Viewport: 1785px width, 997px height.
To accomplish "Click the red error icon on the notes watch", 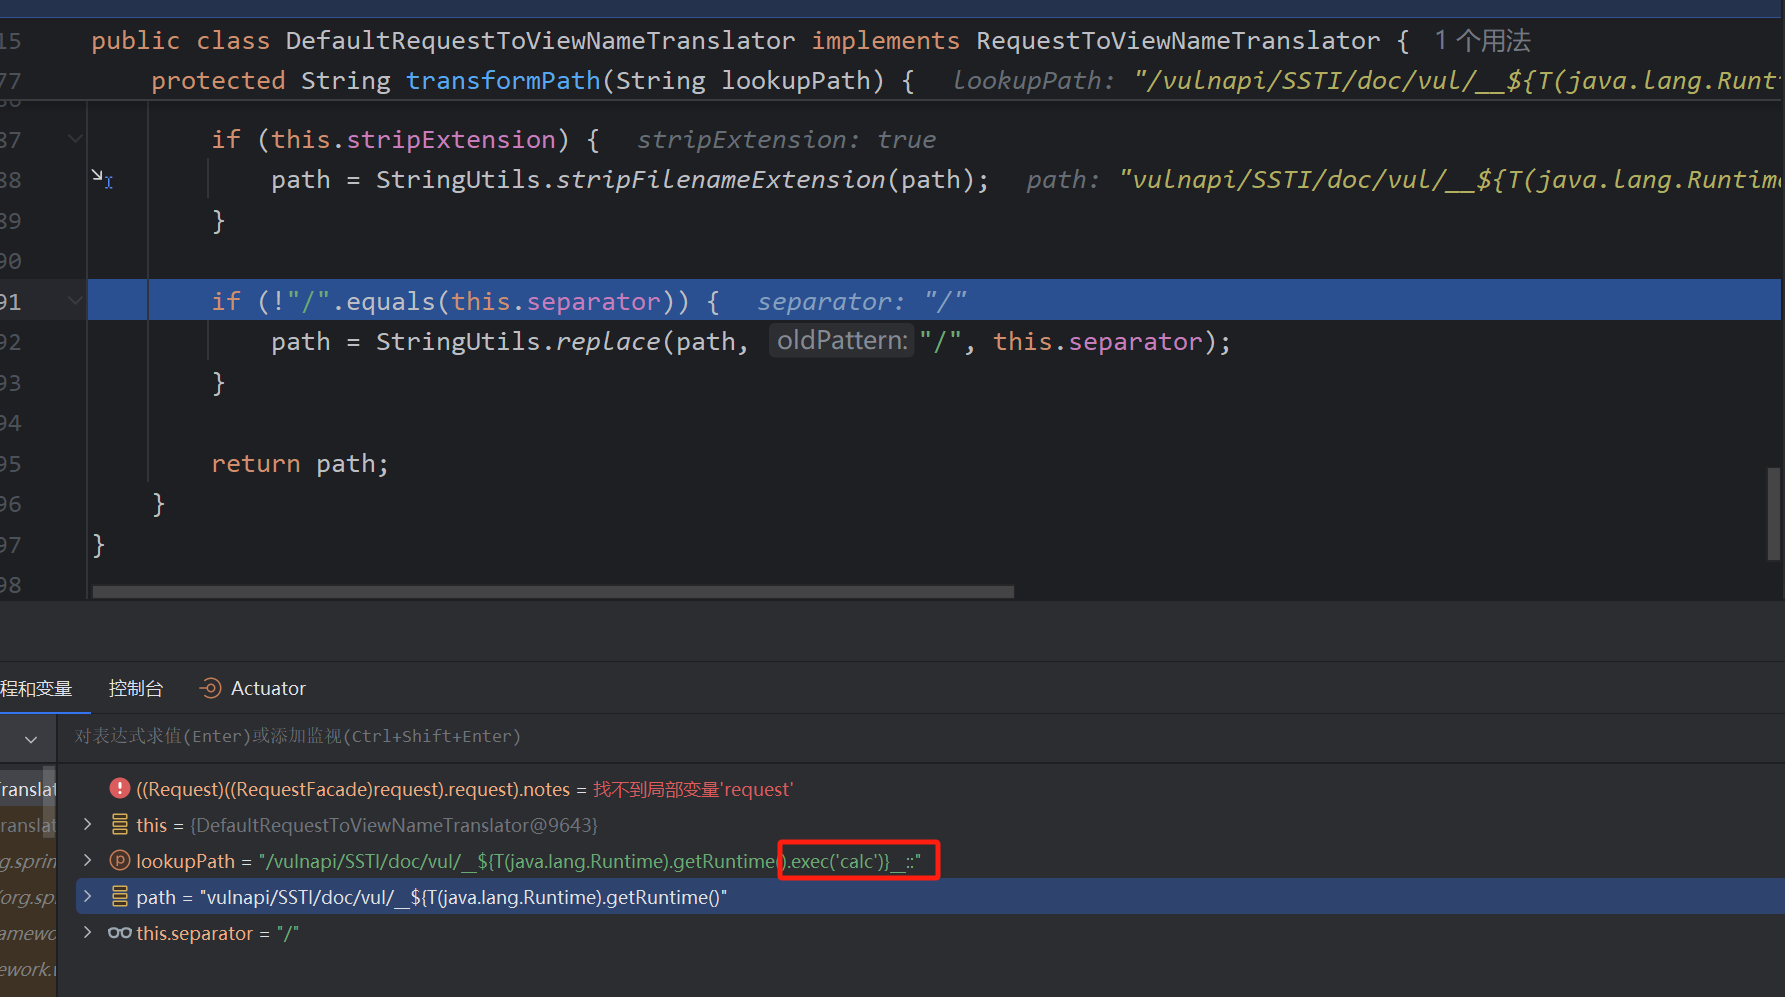I will [x=119, y=789].
